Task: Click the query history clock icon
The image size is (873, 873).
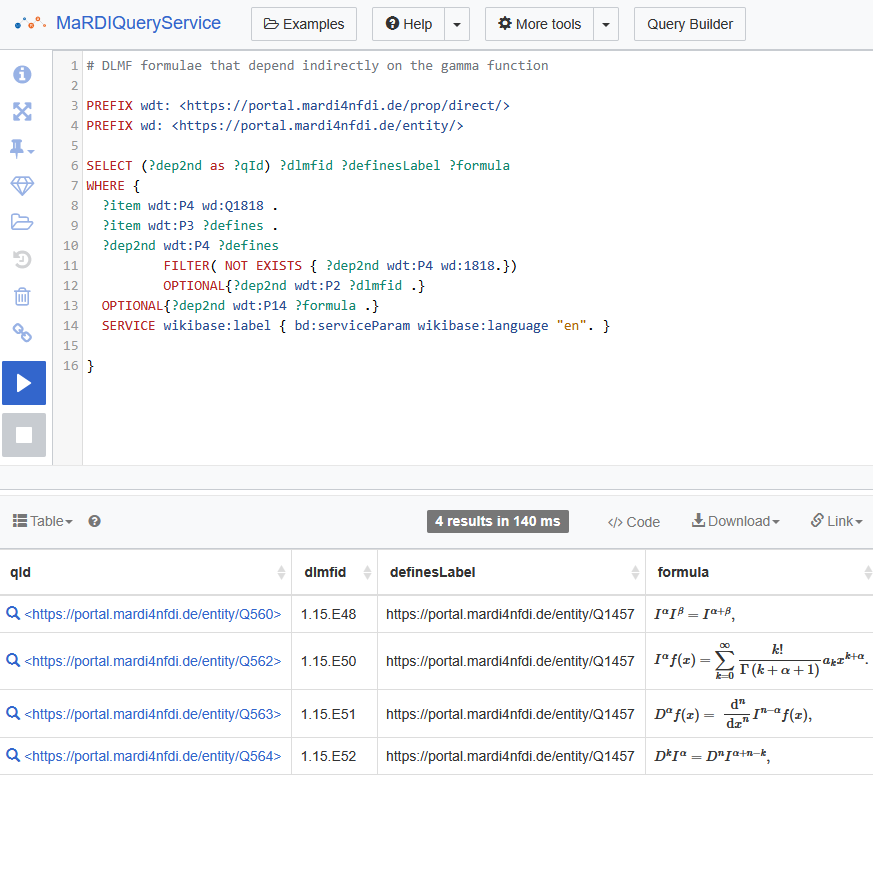Action: (x=22, y=259)
